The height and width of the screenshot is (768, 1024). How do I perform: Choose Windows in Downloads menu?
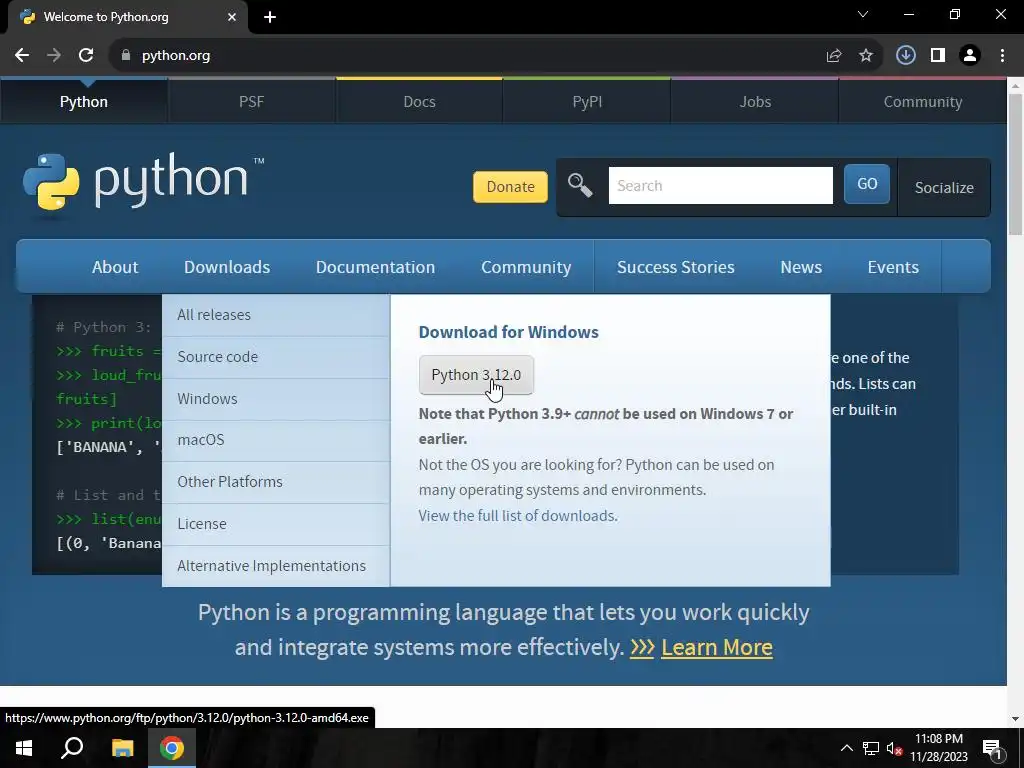click(276, 399)
